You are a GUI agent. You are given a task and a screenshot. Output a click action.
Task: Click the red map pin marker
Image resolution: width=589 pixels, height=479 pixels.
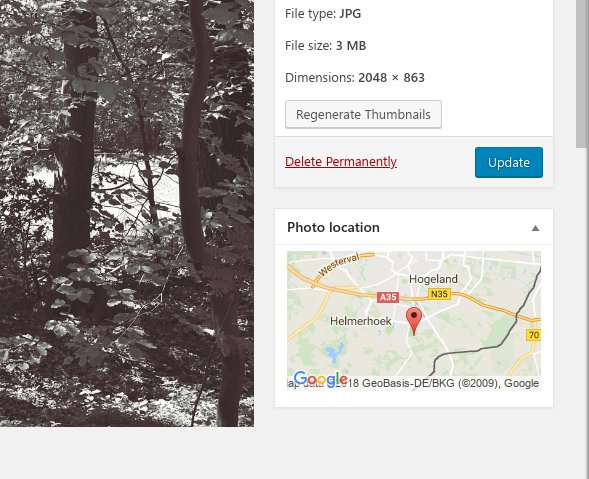click(414, 321)
